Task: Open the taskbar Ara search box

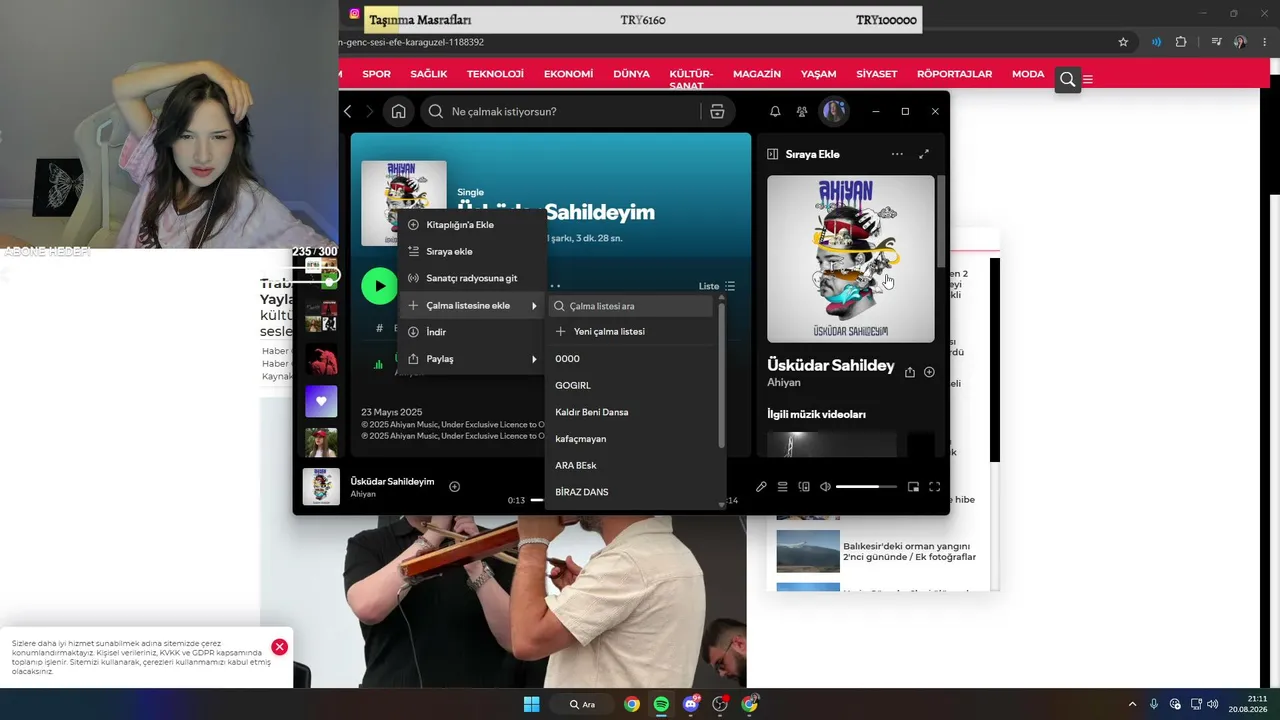Action: [582, 704]
